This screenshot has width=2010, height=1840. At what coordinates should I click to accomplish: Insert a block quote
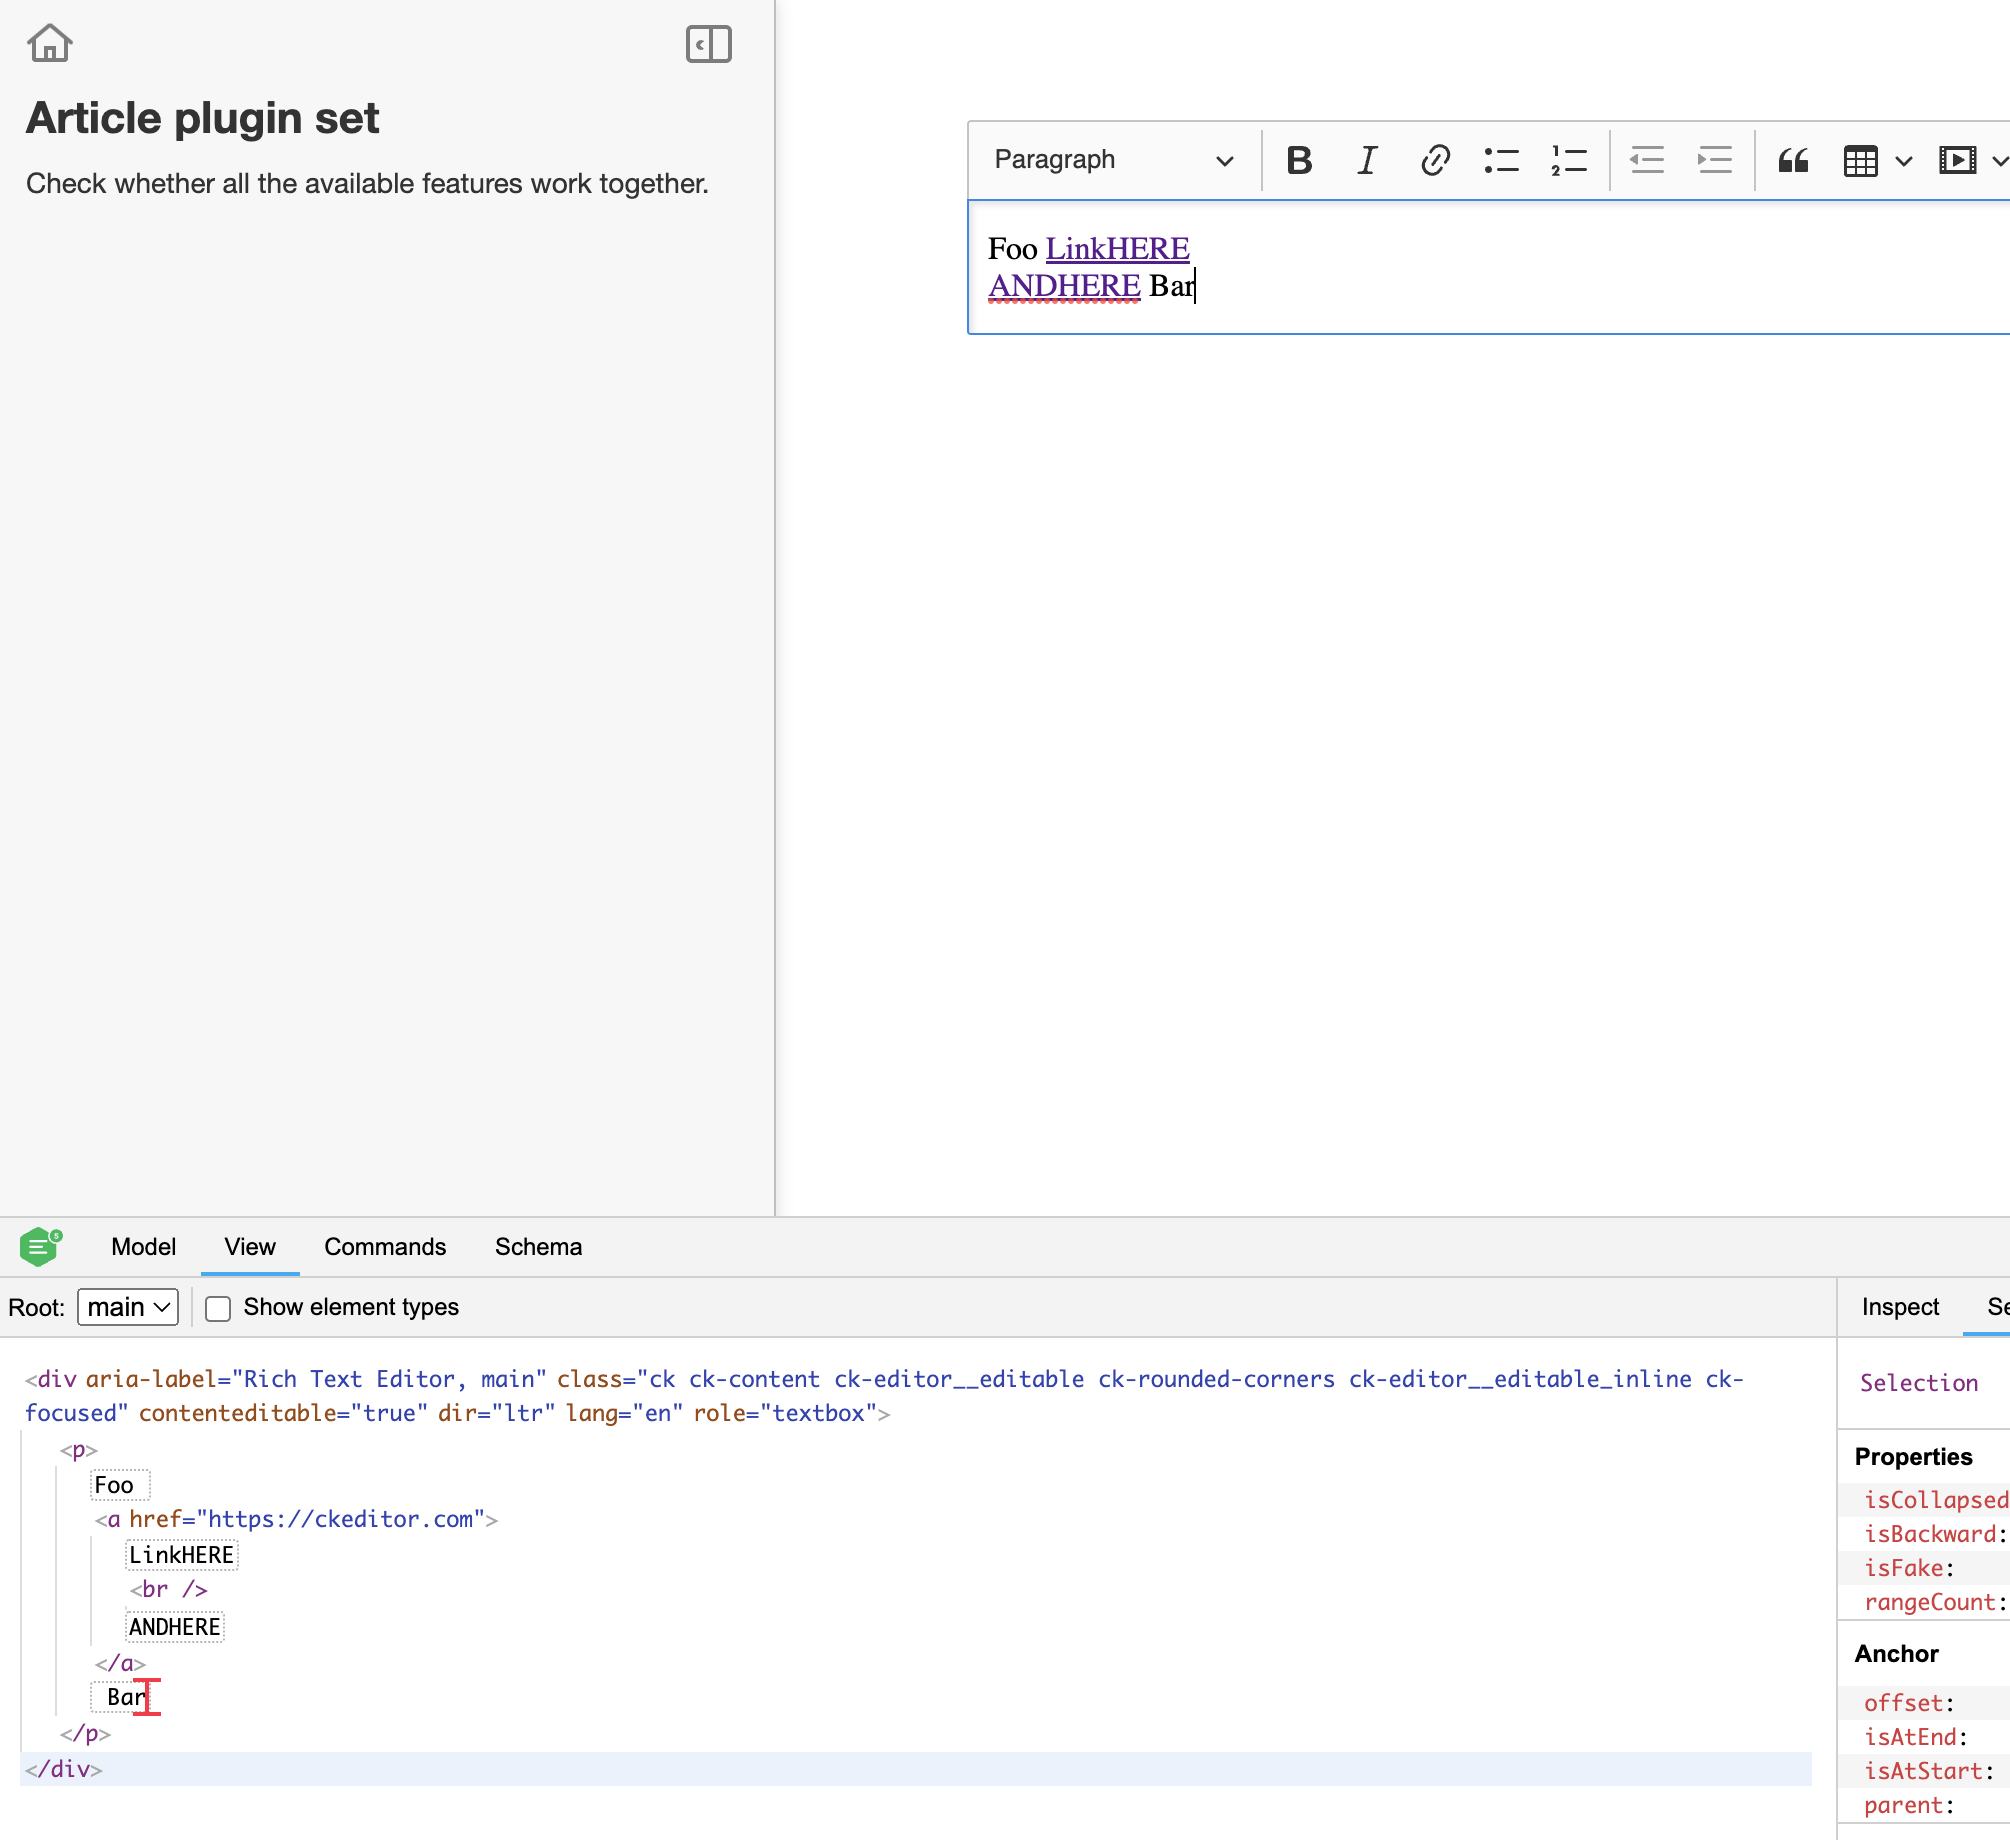point(1791,160)
